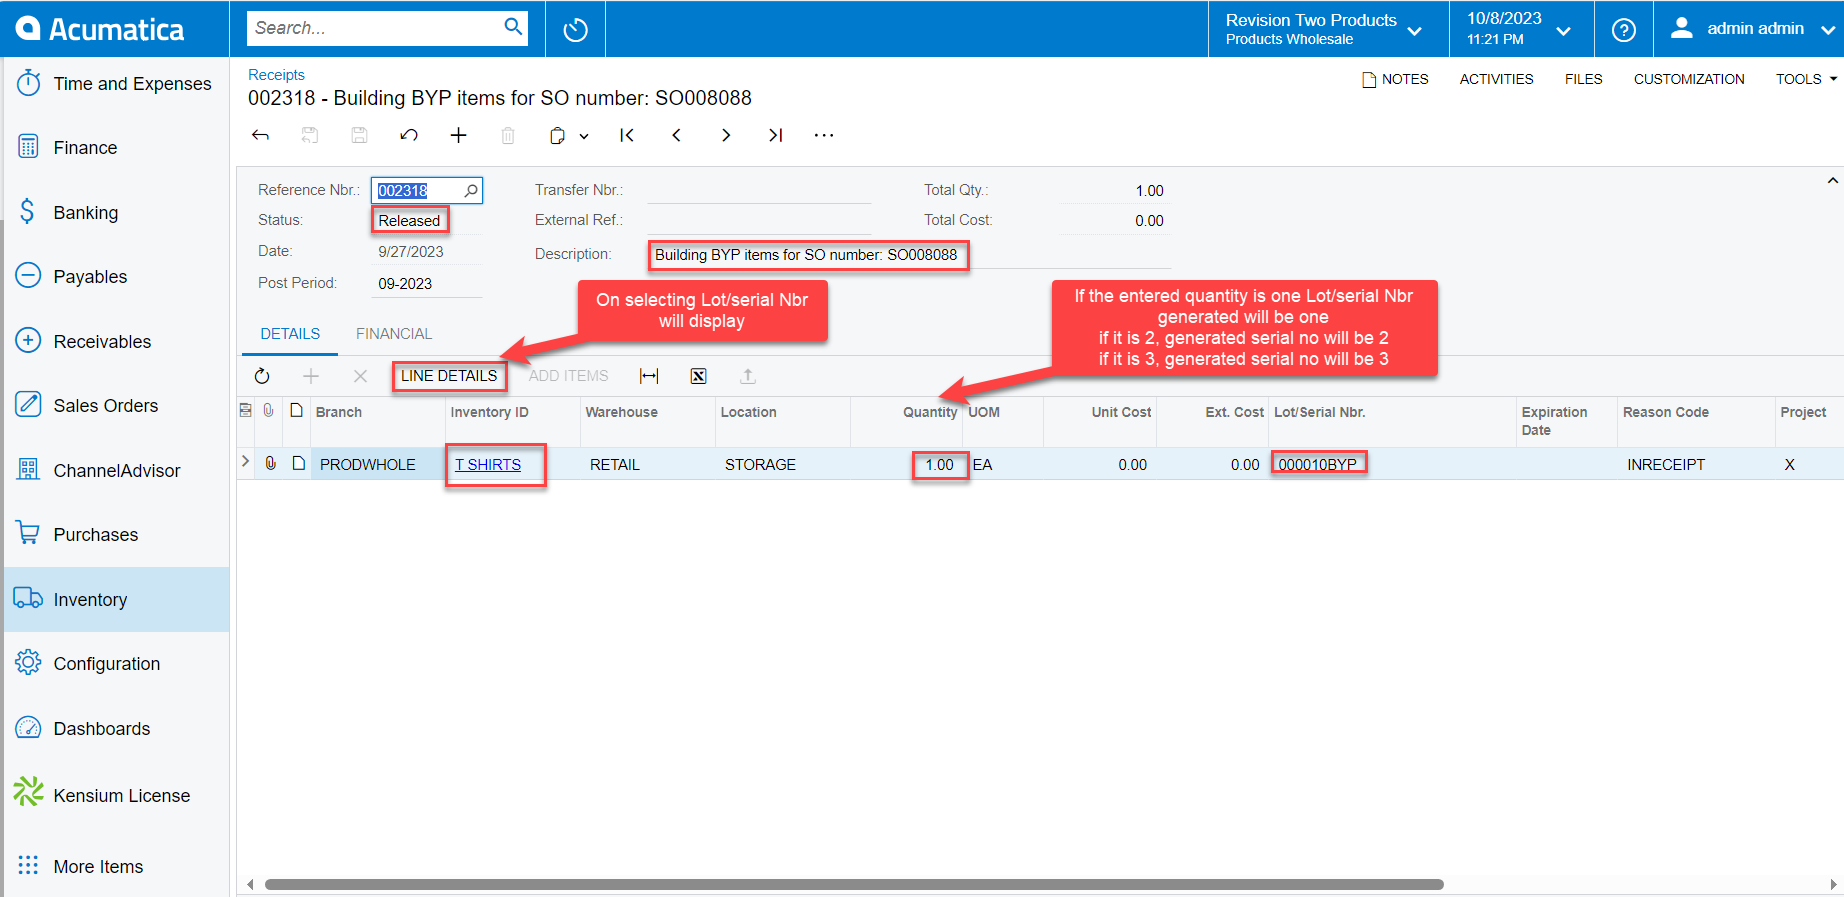Open the LINE DETAILS button
Screen dimensions: 1844x897
coord(449,376)
